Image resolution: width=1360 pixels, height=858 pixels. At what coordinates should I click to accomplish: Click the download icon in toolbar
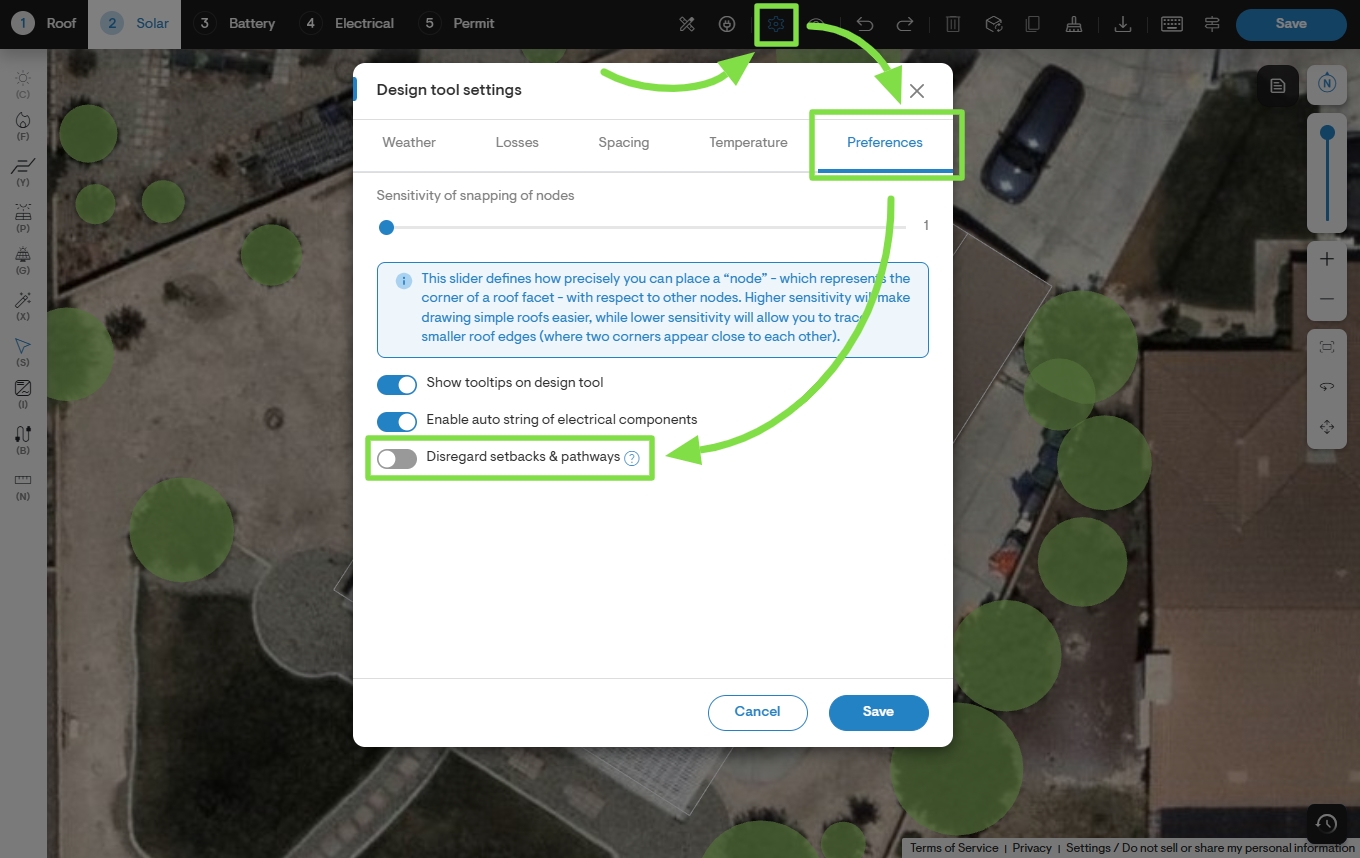point(1123,24)
